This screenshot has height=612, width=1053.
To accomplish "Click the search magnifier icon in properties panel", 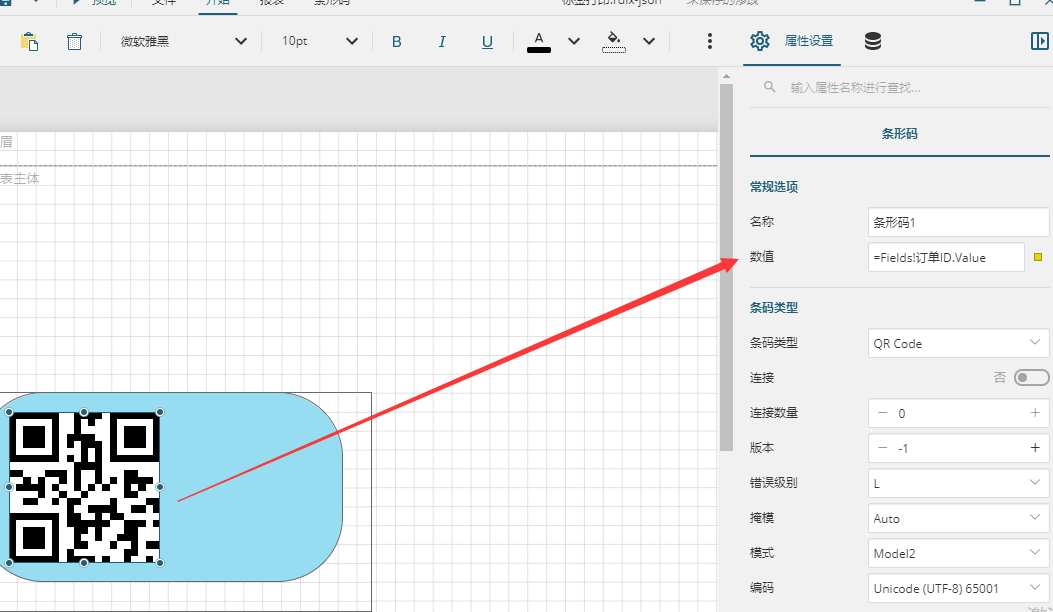I will coord(770,87).
